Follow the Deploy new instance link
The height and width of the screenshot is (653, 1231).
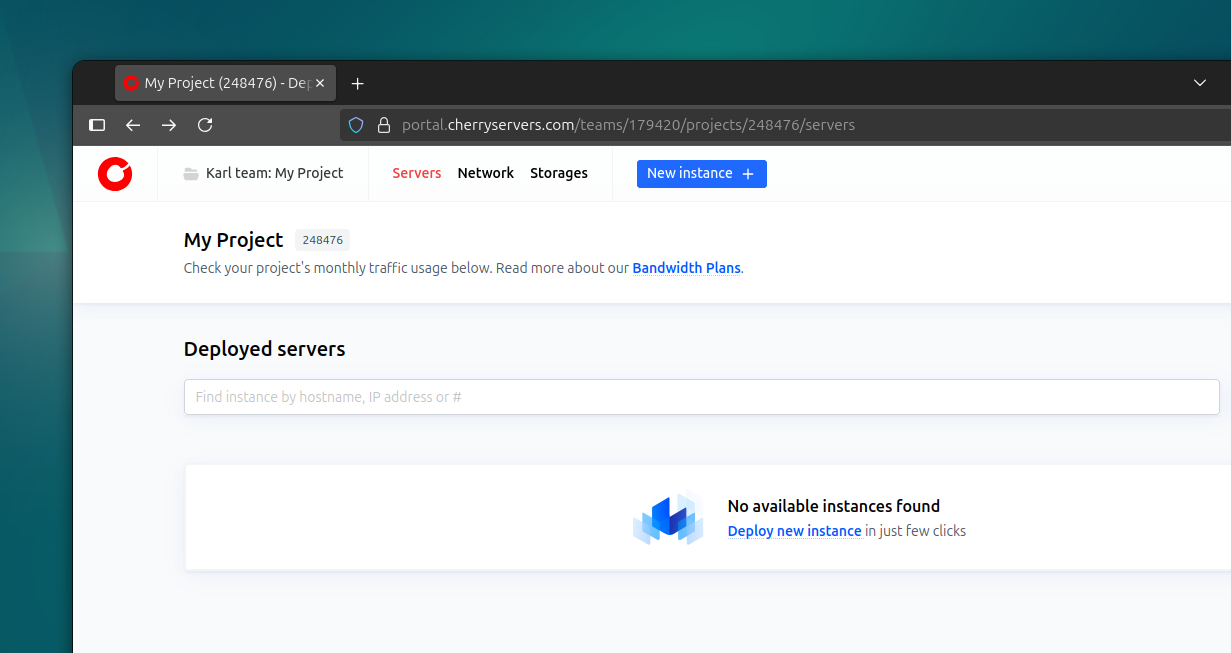pos(795,531)
